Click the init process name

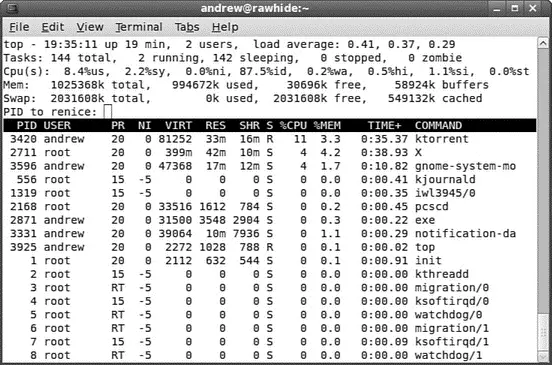(428, 261)
